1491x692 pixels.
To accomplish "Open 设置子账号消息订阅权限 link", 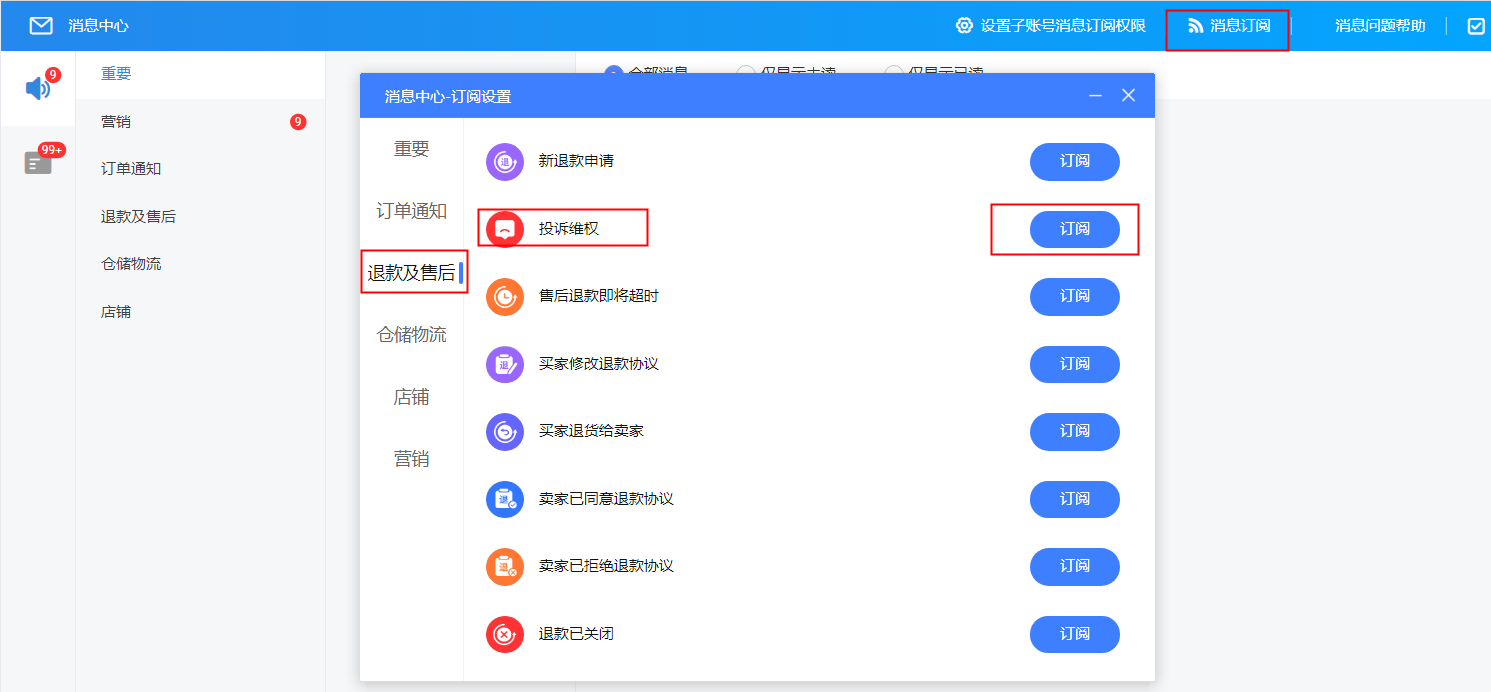I will pos(1063,26).
